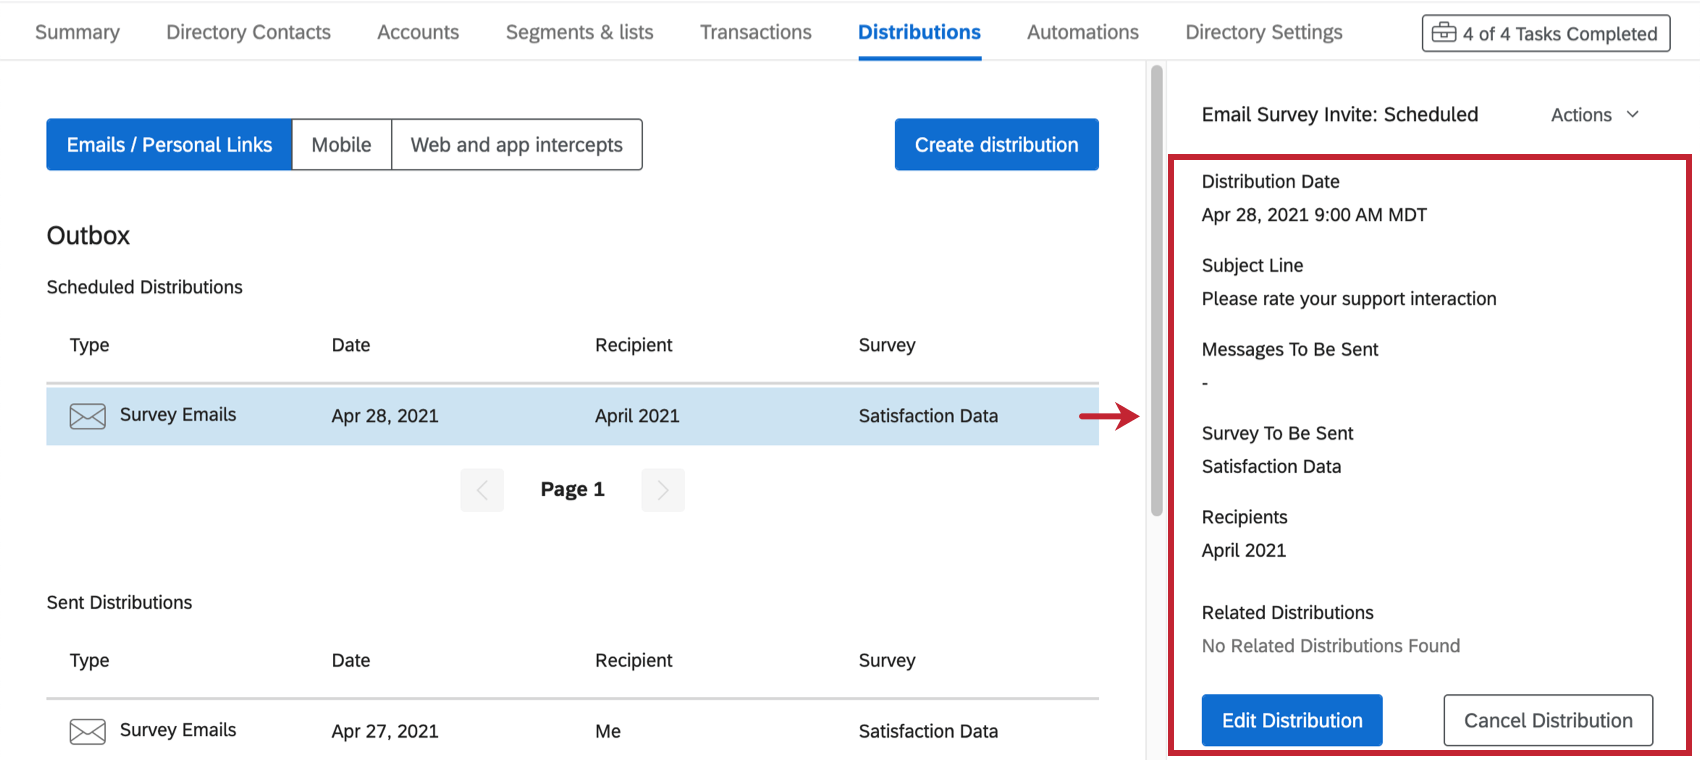The image size is (1700, 760).
Task: Switch to Automations tab
Action: [x=1082, y=32]
